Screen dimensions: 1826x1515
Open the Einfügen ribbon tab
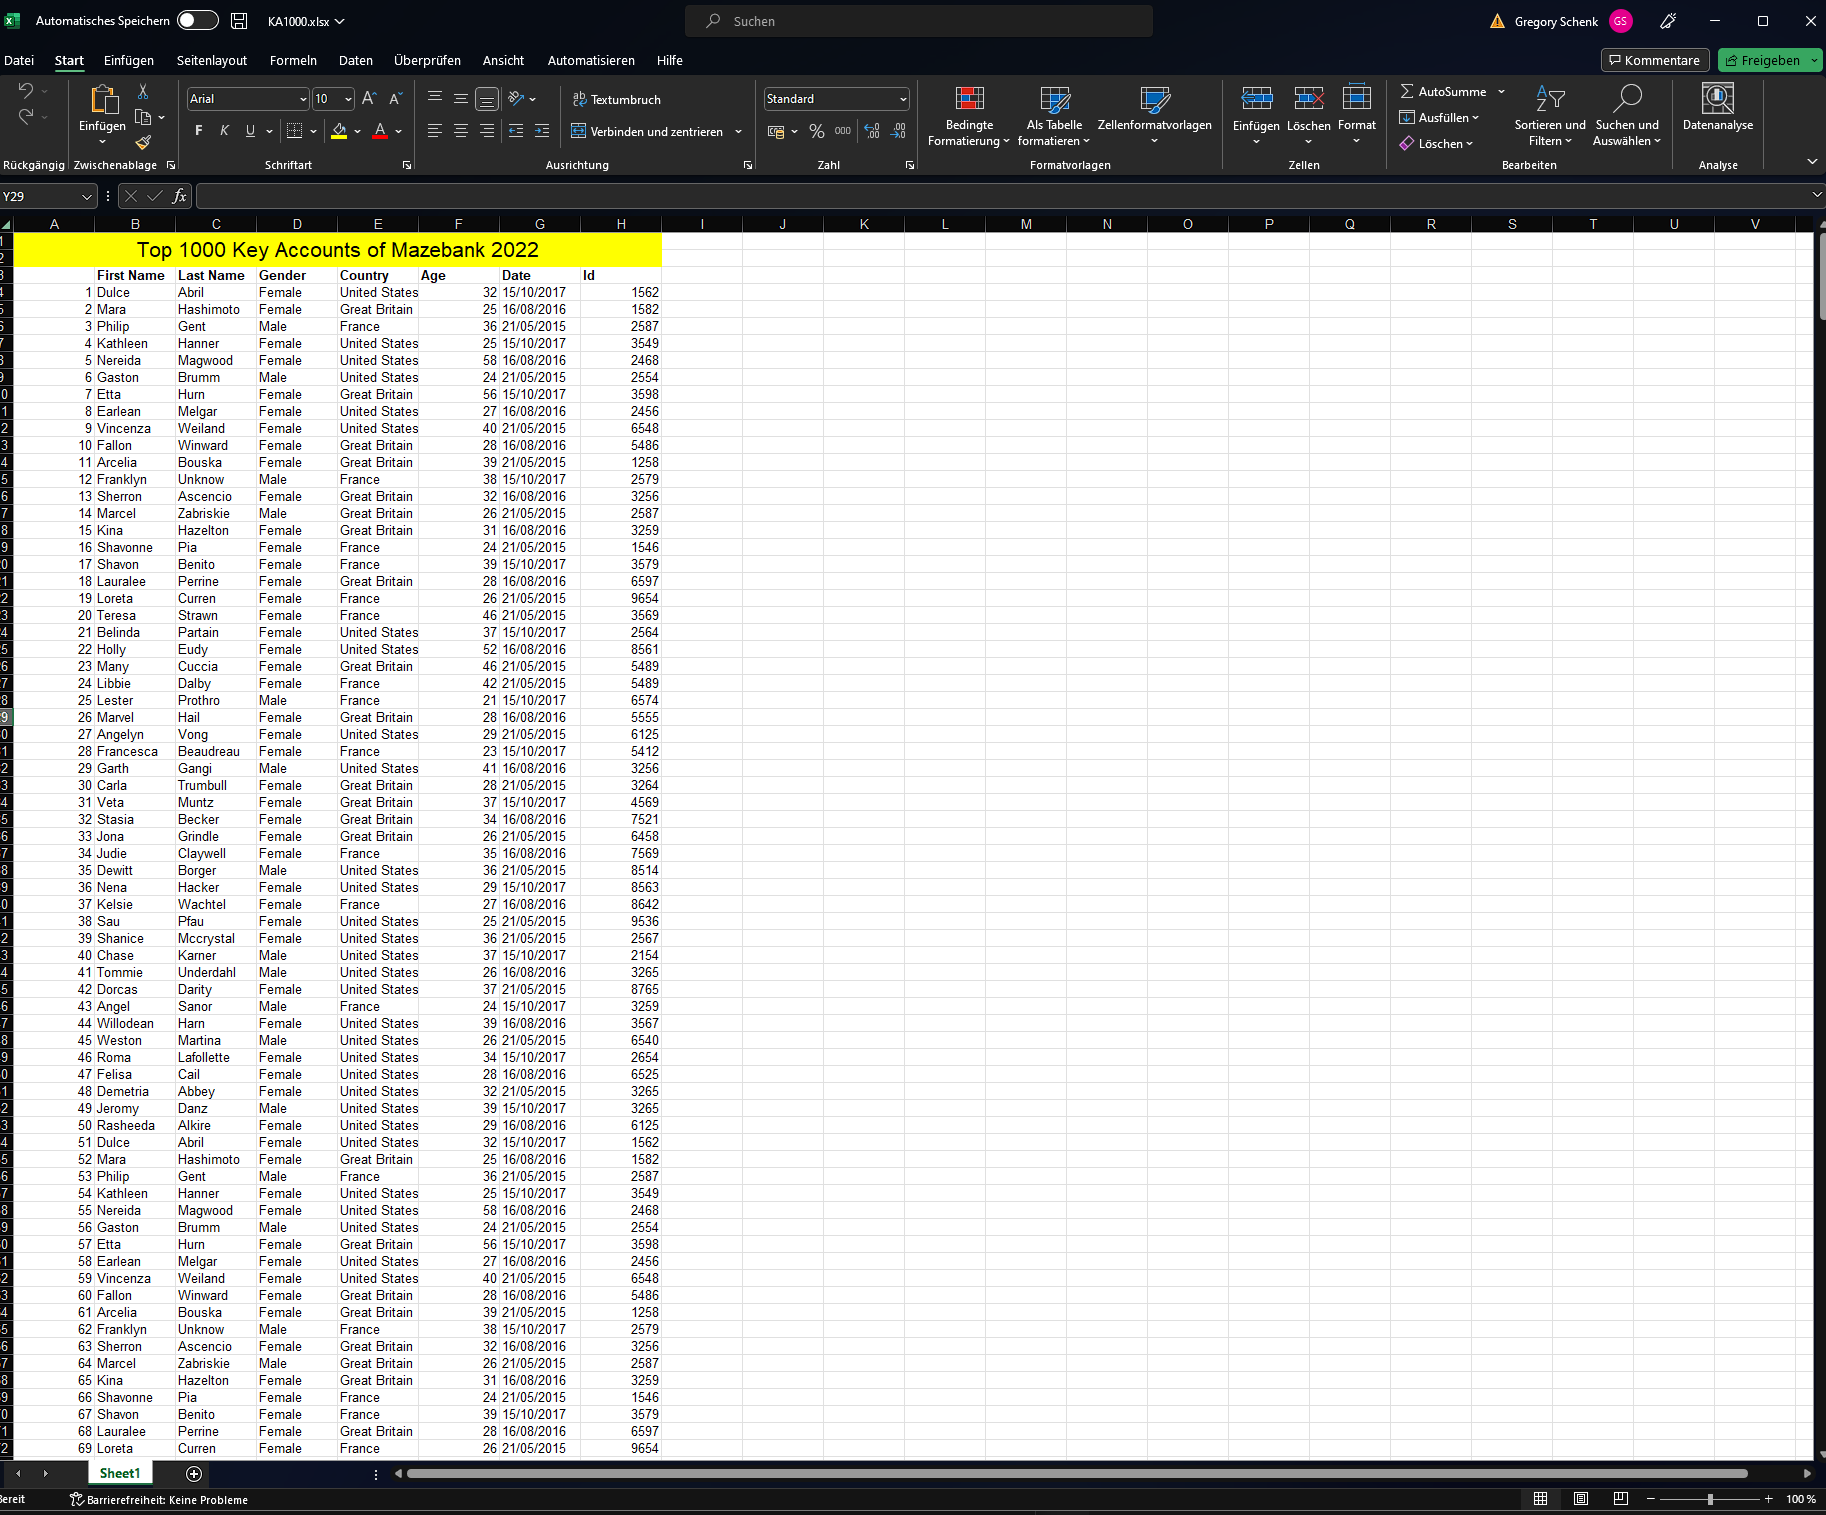coord(129,61)
